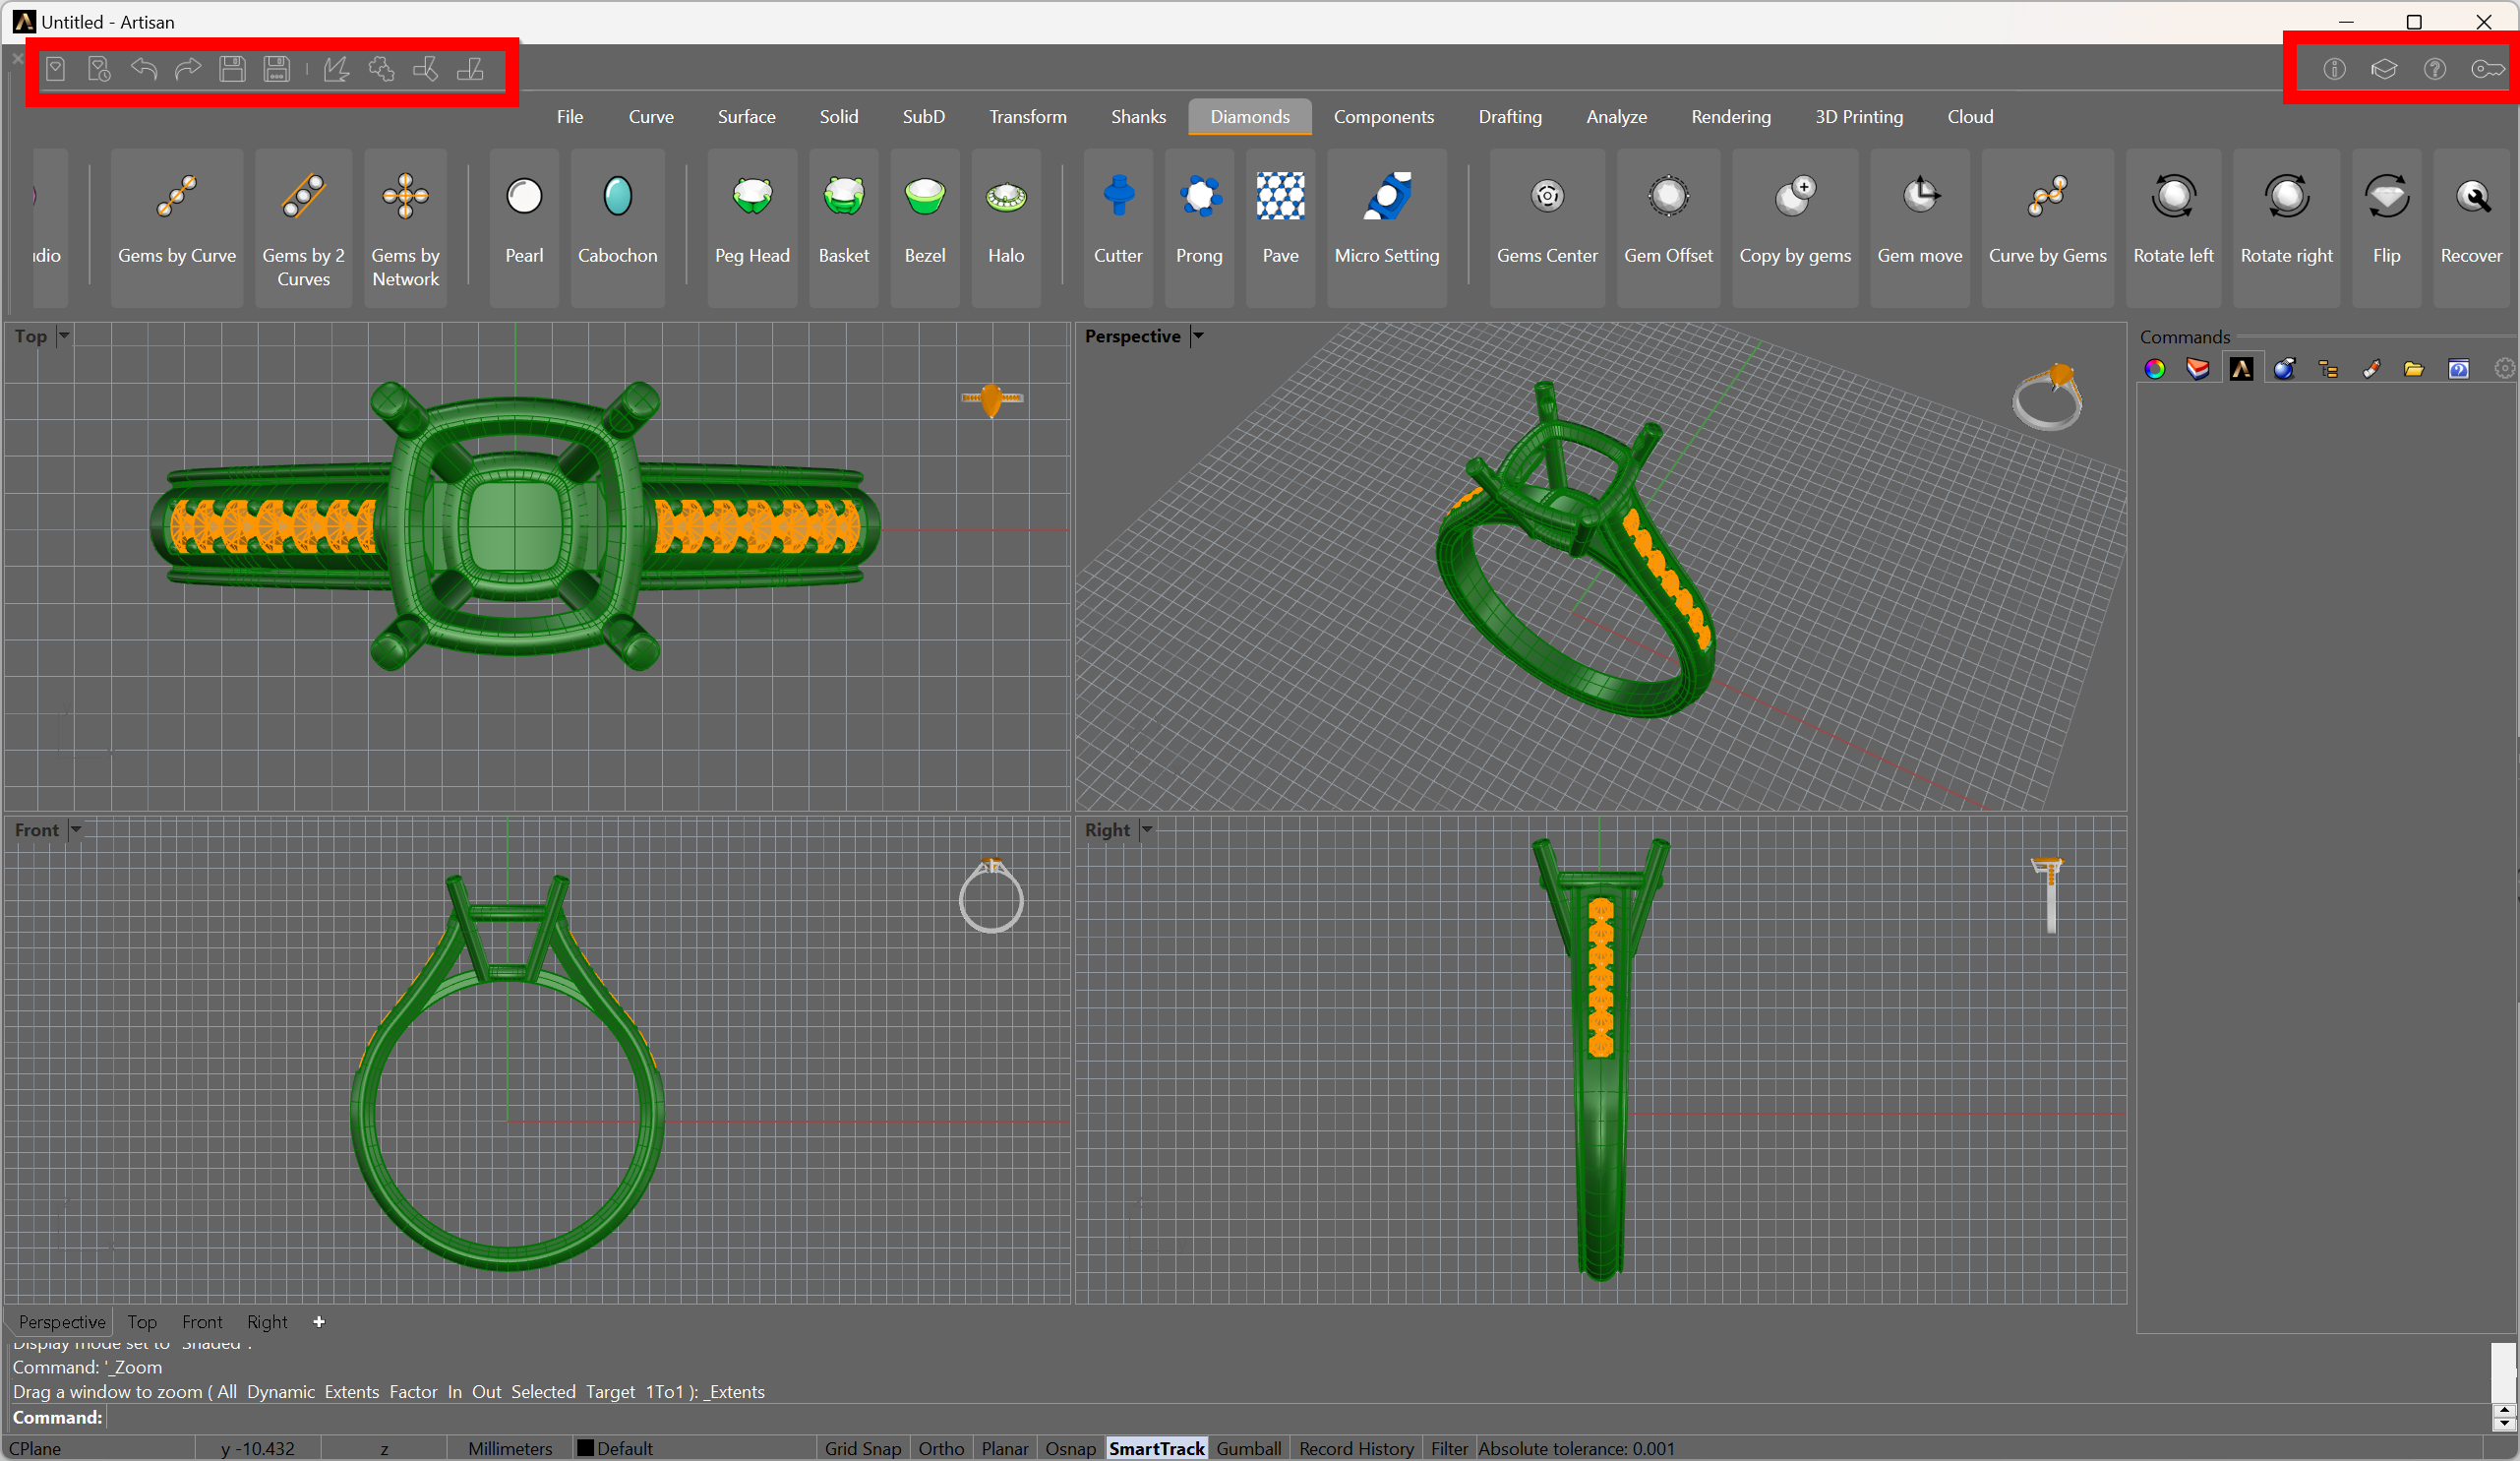Open the Top viewport dropdown arrow
The image size is (2520, 1461).
point(64,336)
